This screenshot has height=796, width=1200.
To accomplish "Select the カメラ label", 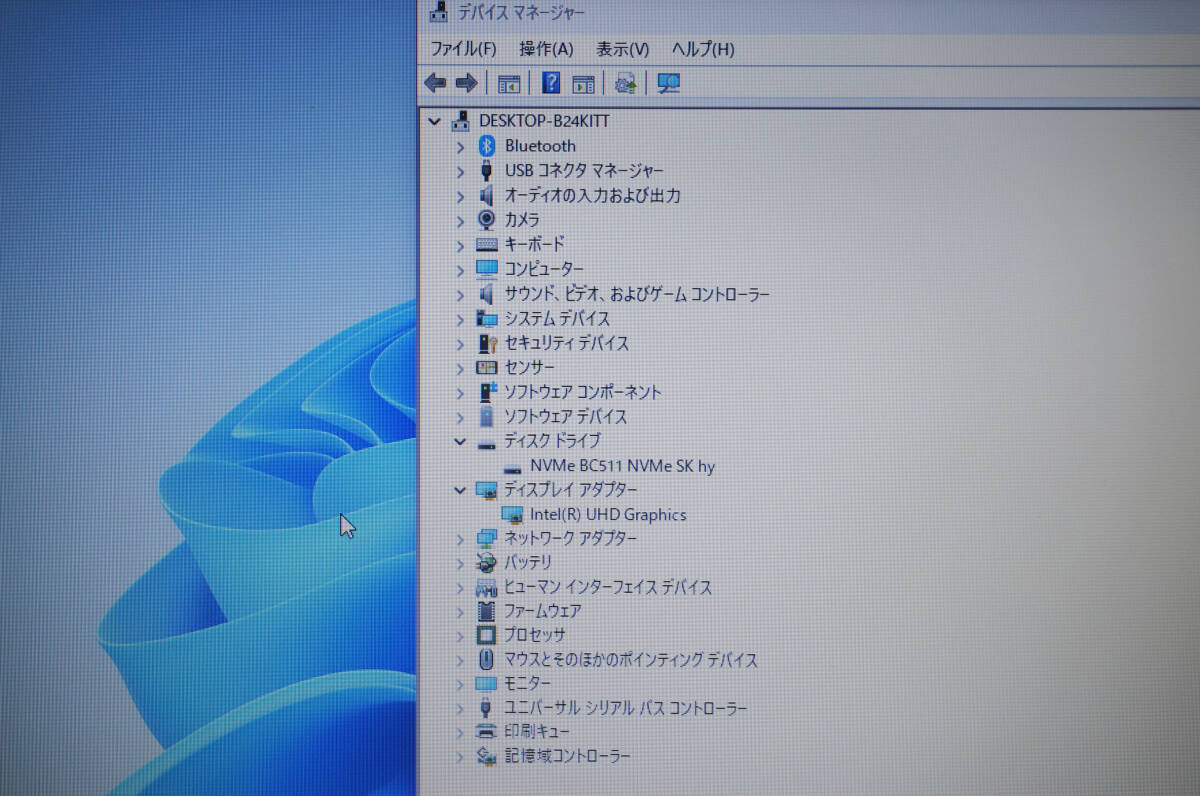I will point(522,220).
